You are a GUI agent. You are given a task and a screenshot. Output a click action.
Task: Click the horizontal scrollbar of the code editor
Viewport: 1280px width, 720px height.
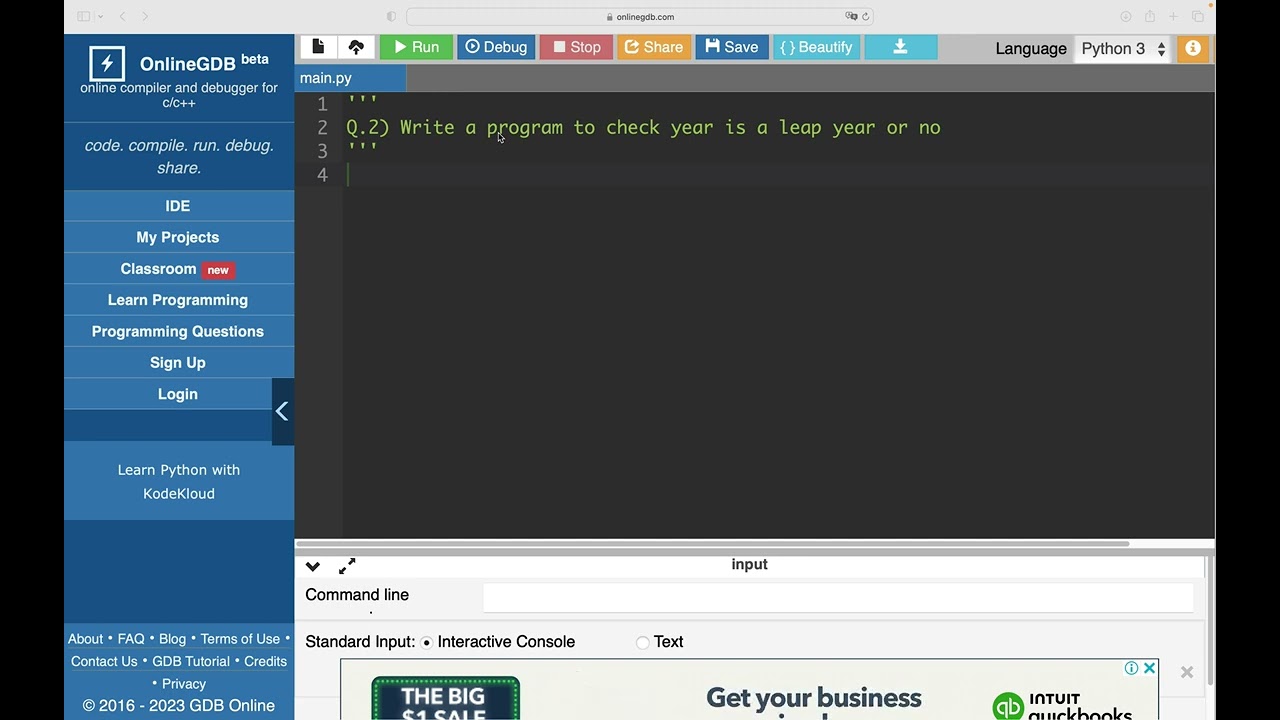click(712, 544)
